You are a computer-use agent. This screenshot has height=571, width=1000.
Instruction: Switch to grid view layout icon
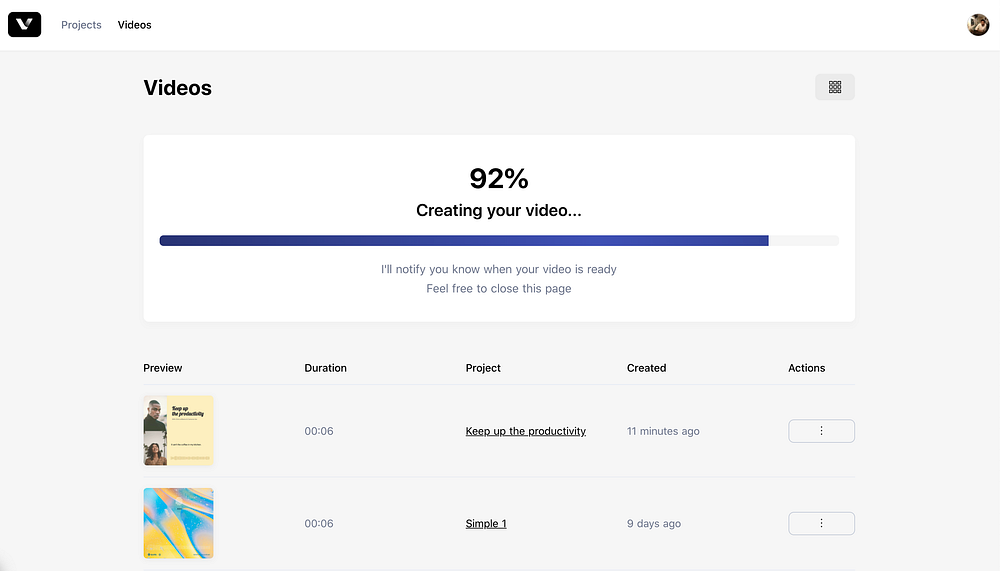pyautogui.click(x=835, y=87)
